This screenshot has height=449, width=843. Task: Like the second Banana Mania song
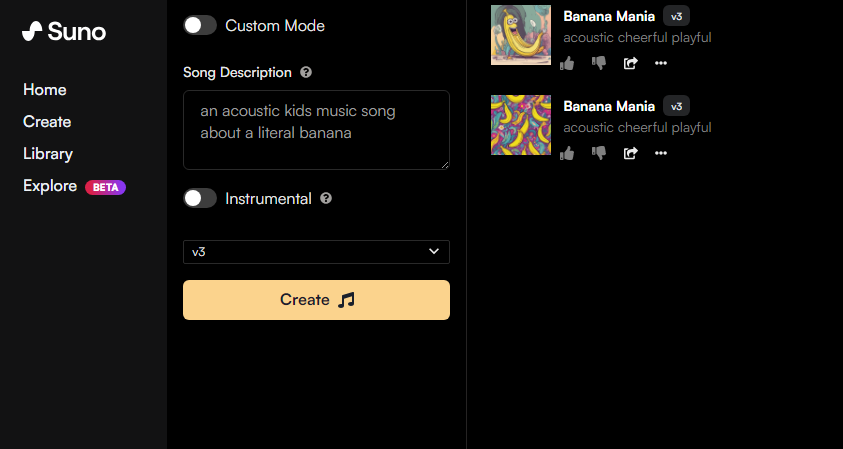pyautogui.click(x=567, y=153)
